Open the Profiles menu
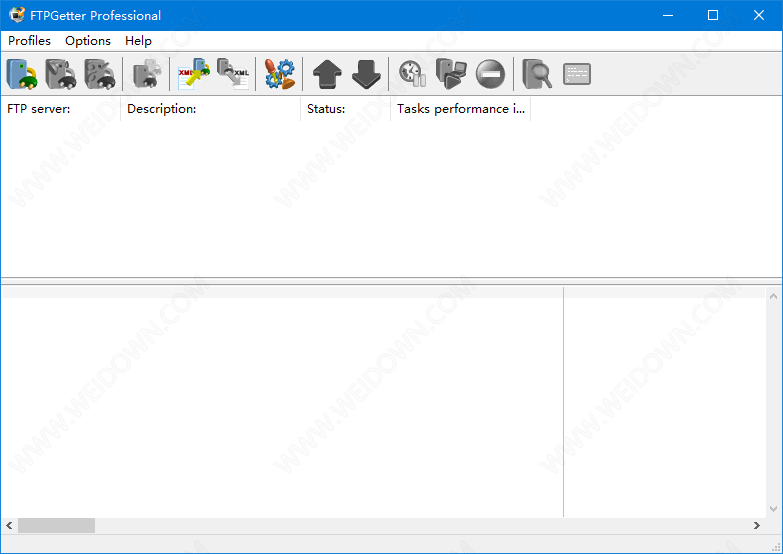The width and height of the screenshot is (783, 554). 29,41
